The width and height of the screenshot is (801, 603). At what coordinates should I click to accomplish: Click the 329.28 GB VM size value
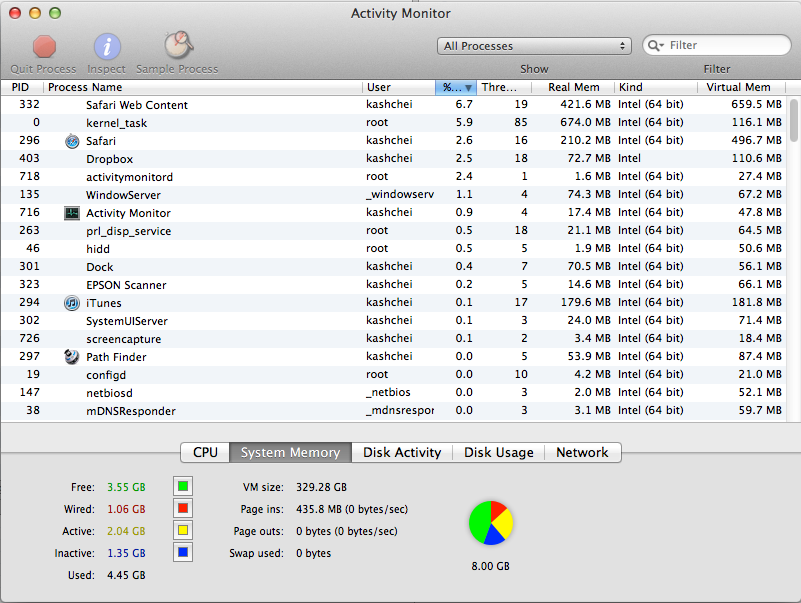(321, 487)
